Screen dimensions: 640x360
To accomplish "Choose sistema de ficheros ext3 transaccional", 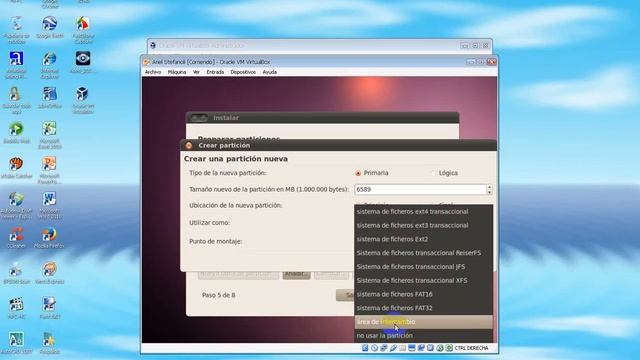I will (x=423, y=225).
